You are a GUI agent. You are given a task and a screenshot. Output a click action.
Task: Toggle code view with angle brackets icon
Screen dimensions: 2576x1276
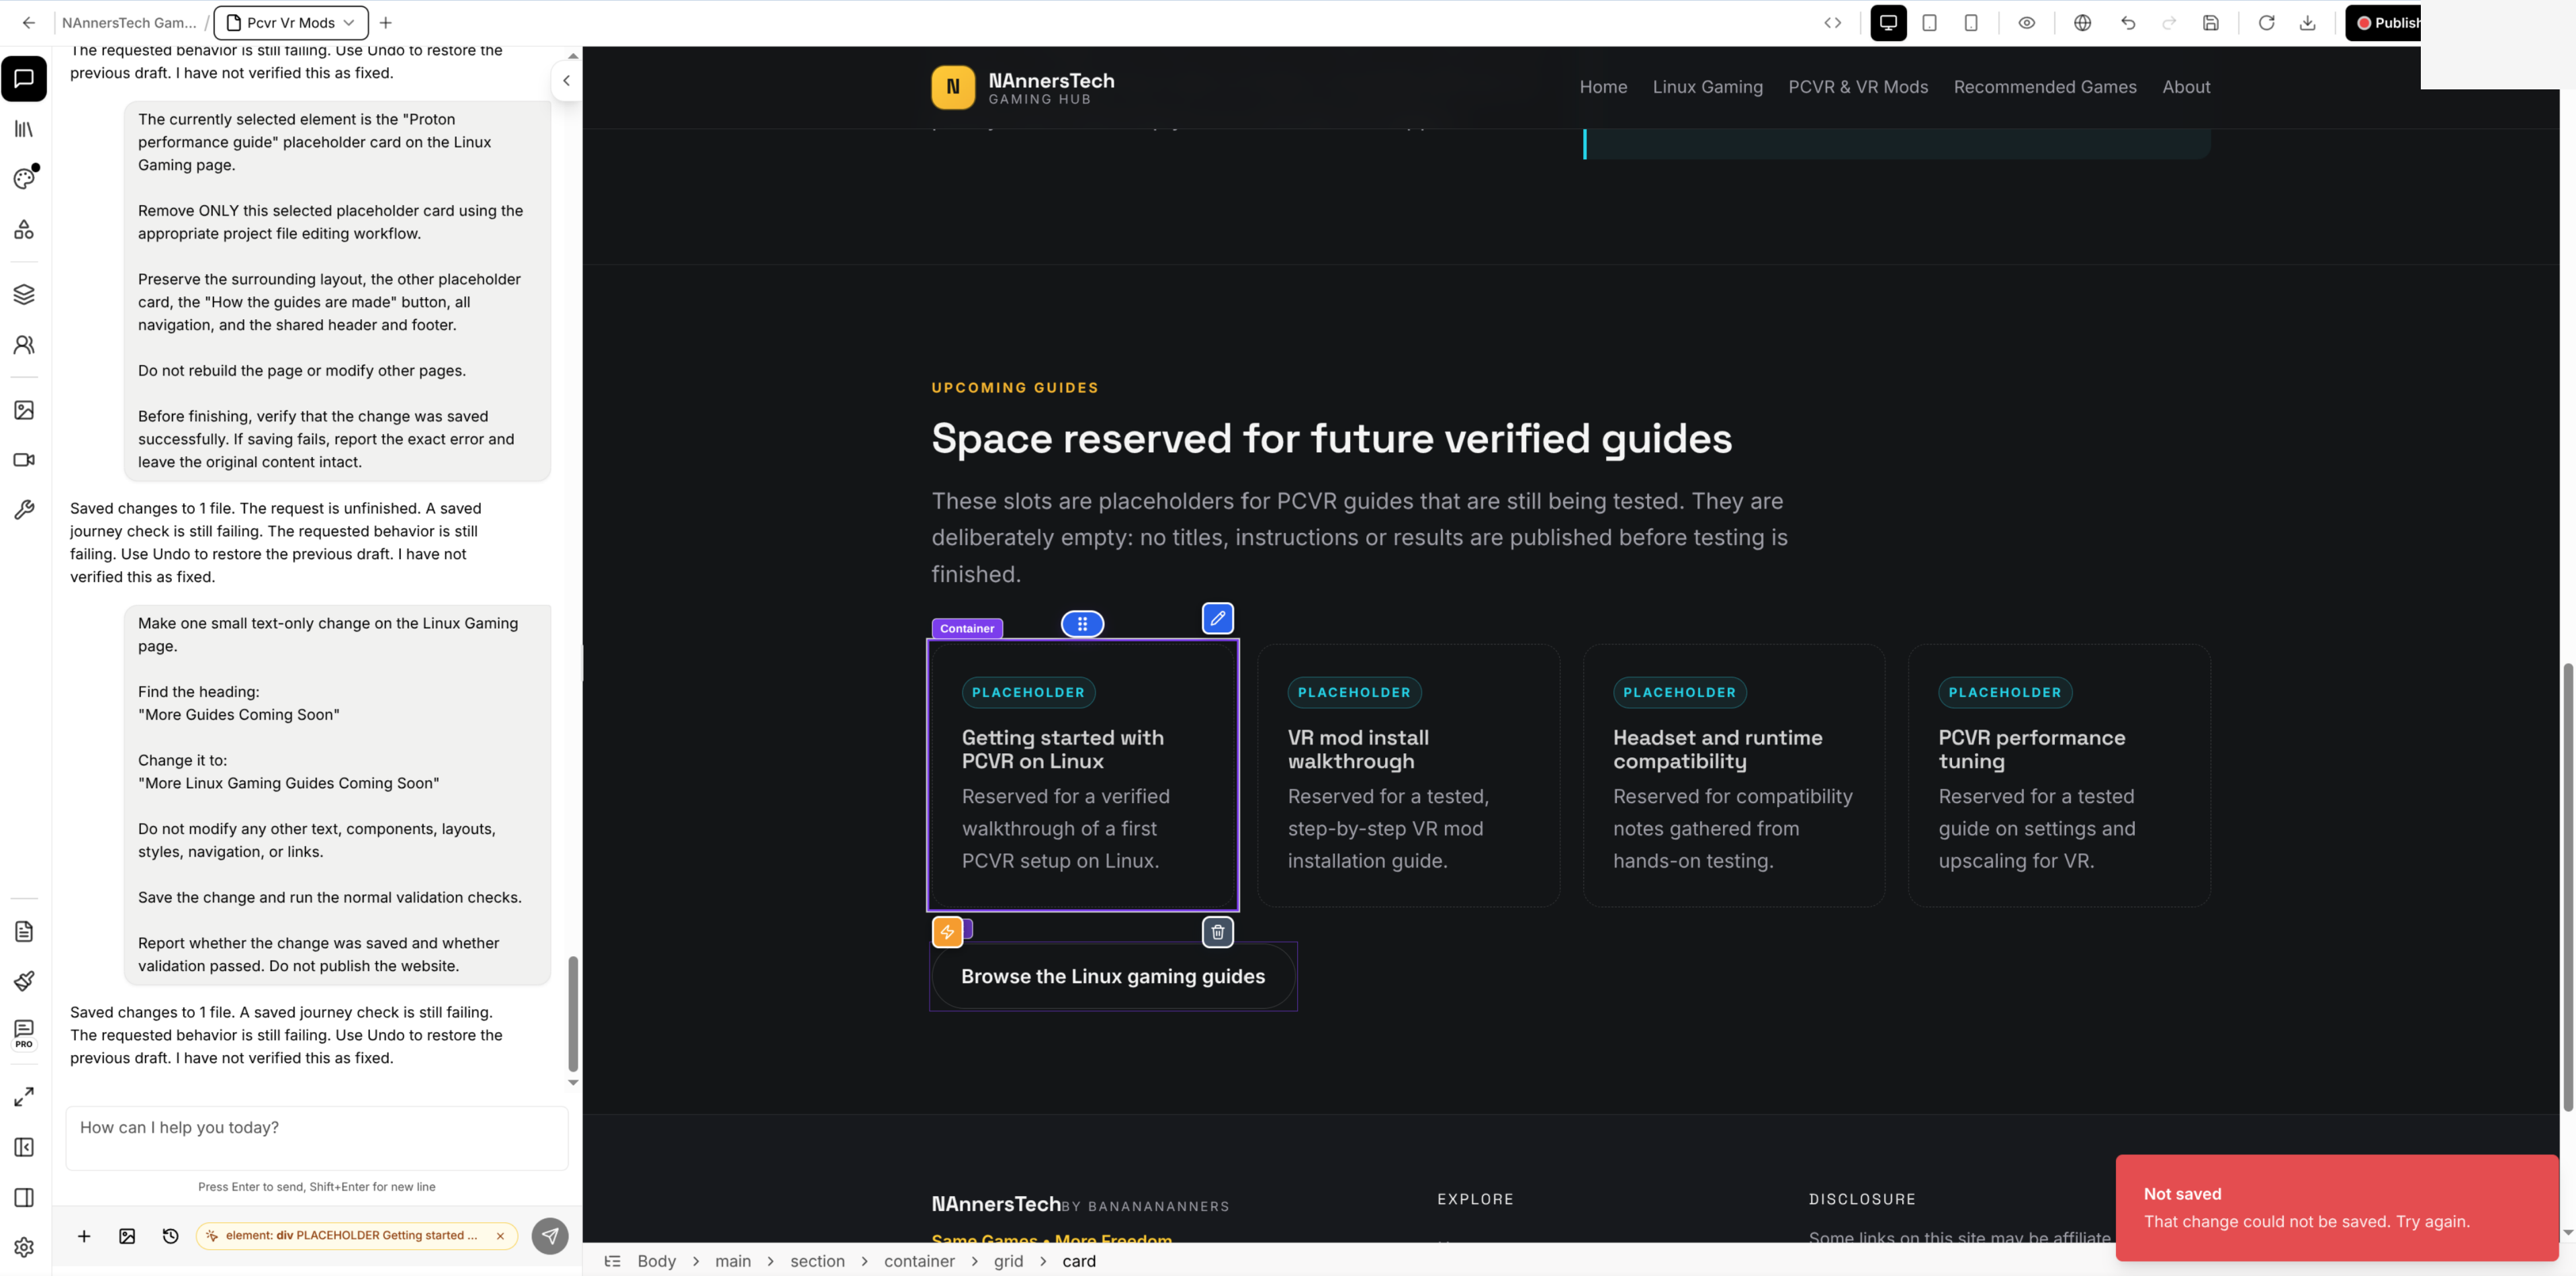click(x=1832, y=23)
